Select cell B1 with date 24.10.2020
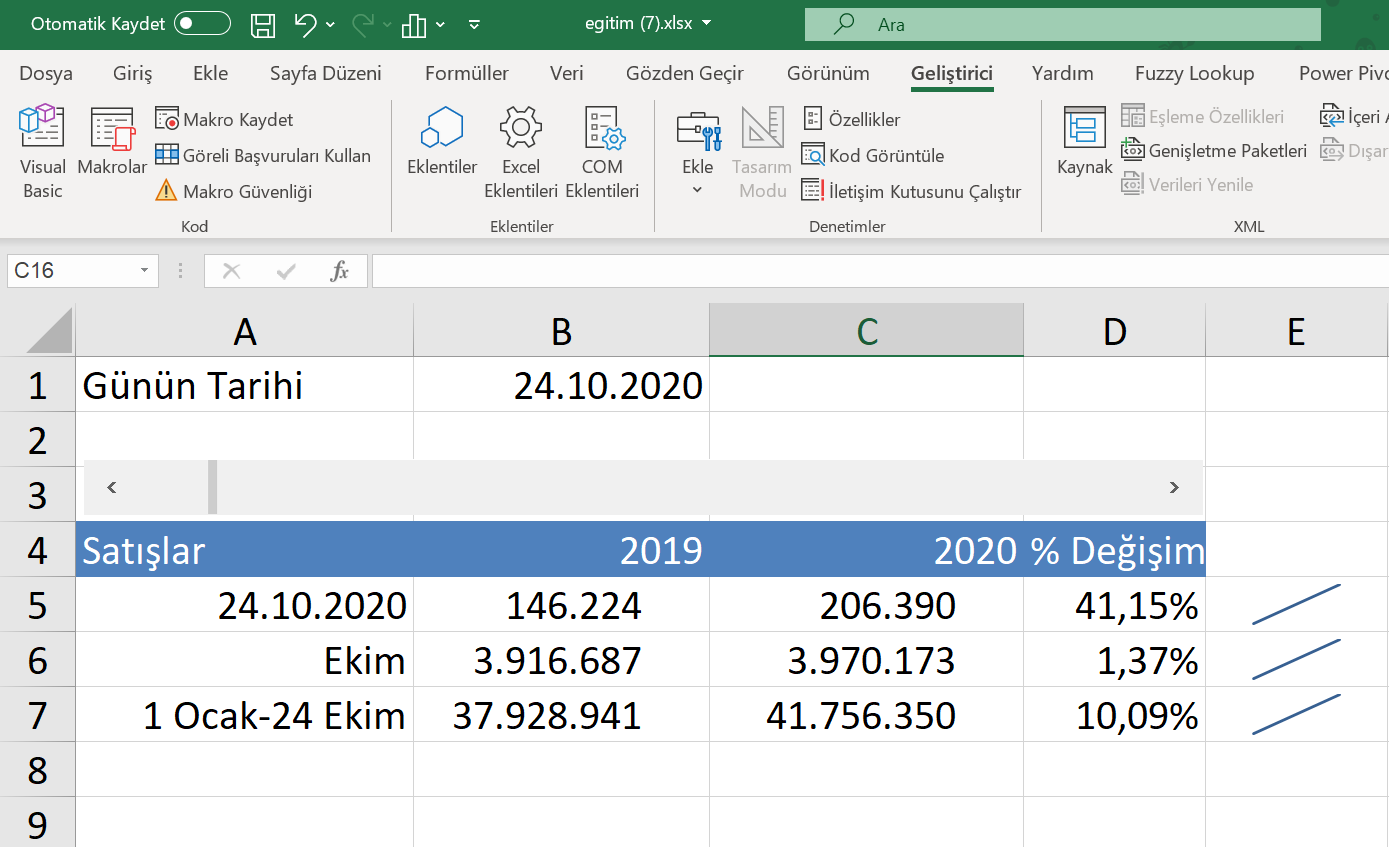This screenshot has height=847, width=1389. tap(562, 385)
